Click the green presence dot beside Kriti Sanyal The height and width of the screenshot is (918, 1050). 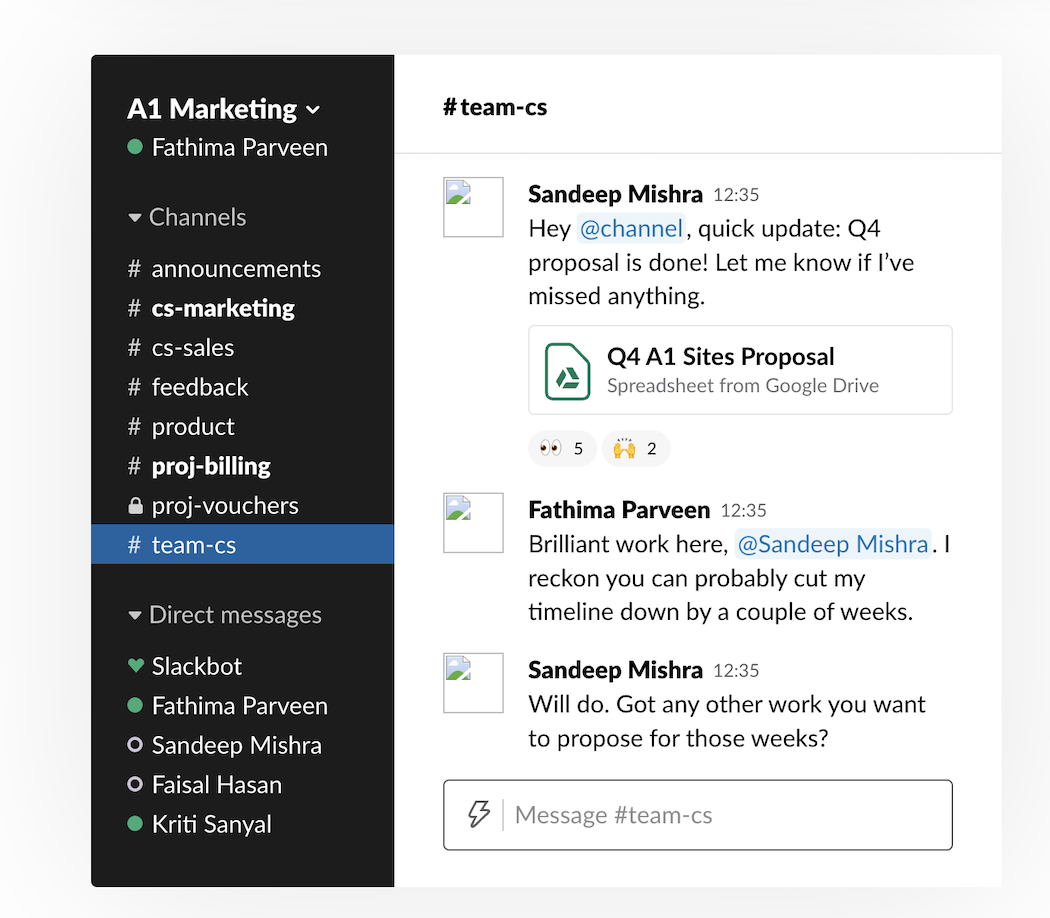tap(136, 824)
